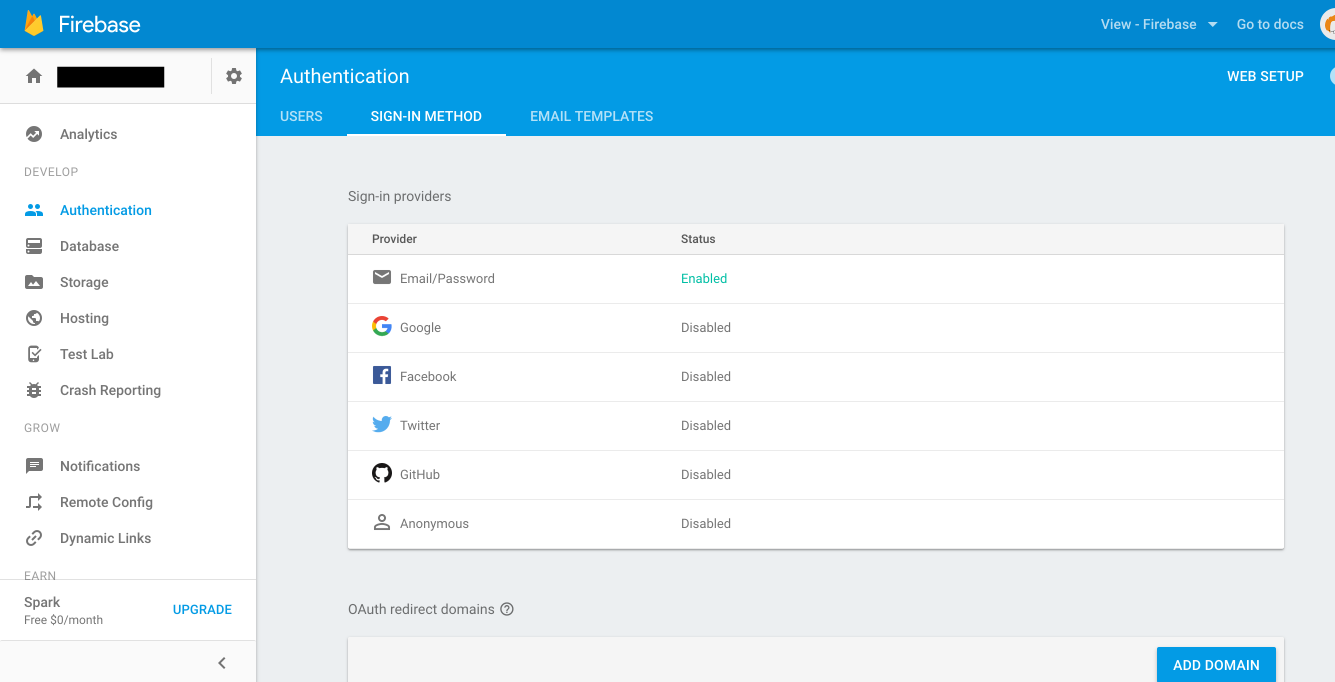Click Disabled status in Facebook row
The image size is (1335, 682).
pos(706,376)
